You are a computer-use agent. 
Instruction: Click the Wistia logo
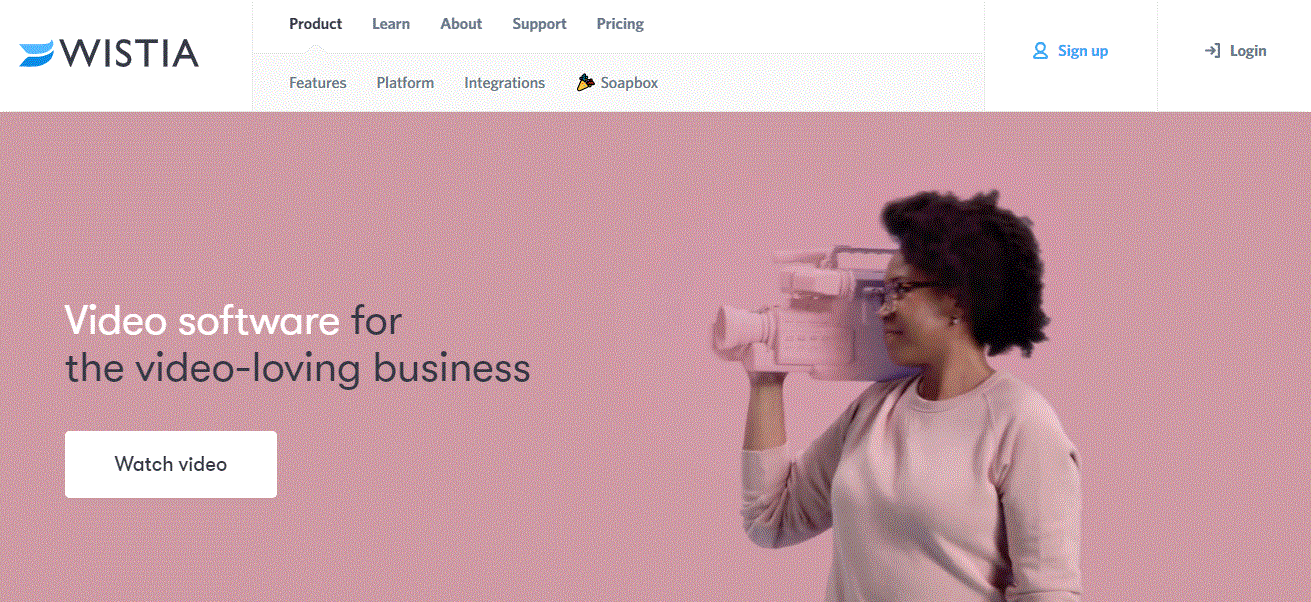[x=109, y=53]
